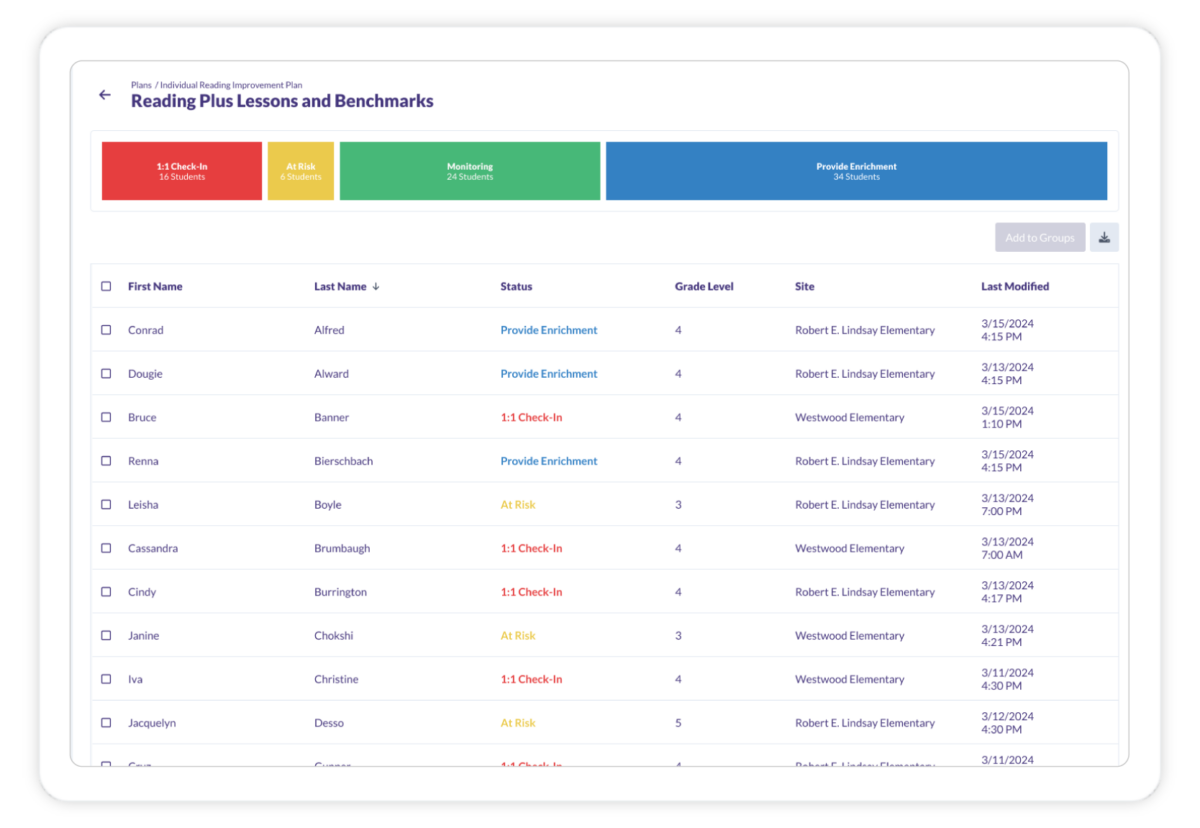Filter by the red 1:1 Check-In block
The width and height of the screenshot is (1200, 828).
click(x=182, y=171)
